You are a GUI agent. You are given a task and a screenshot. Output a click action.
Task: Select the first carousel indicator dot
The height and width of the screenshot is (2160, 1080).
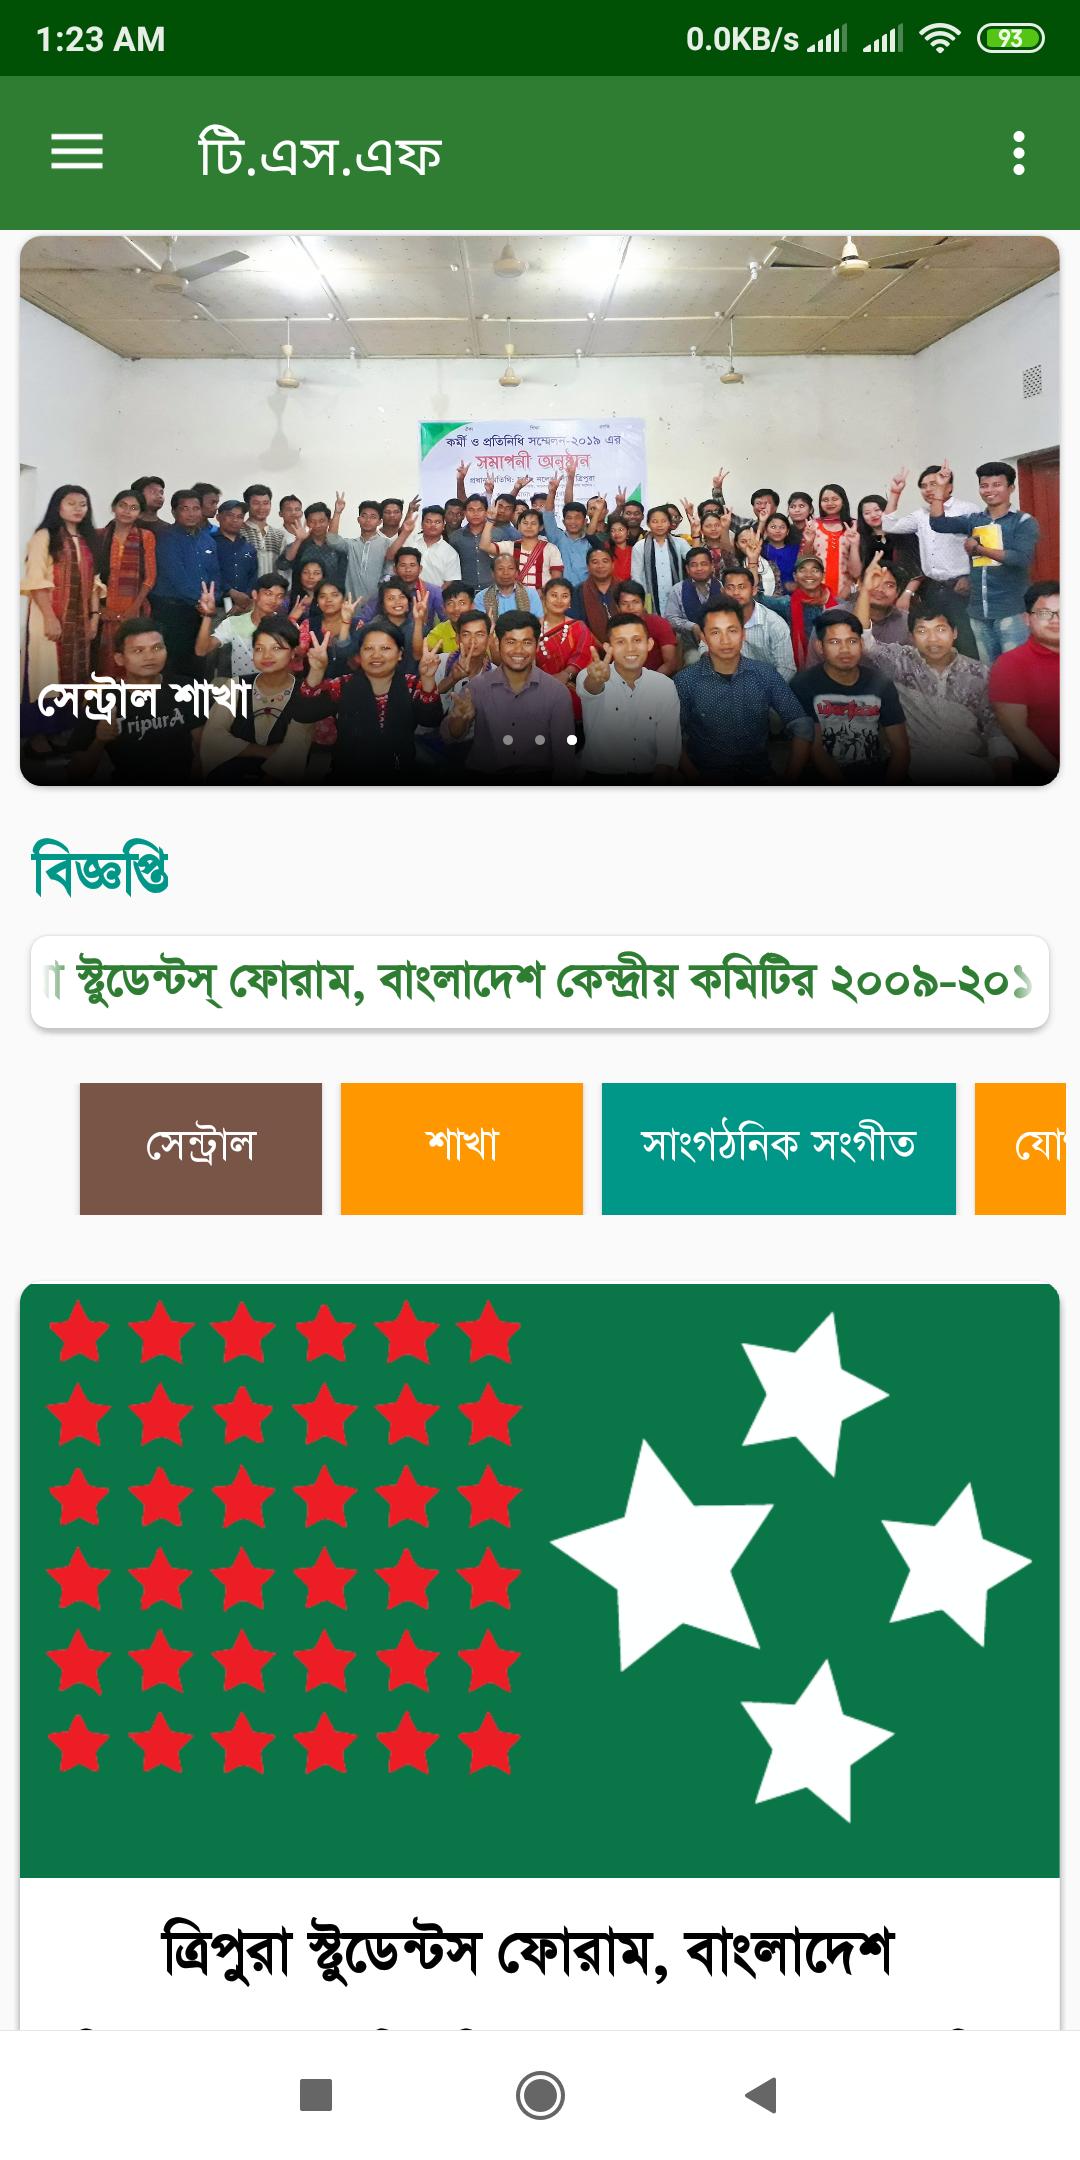pyautogui.click(x=508, y=740)
